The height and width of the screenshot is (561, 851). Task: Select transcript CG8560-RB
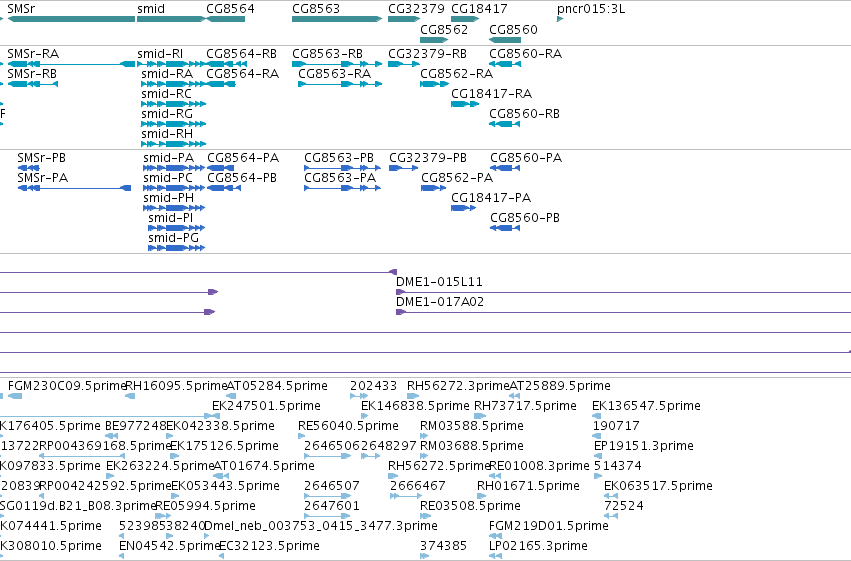(524, 114)
